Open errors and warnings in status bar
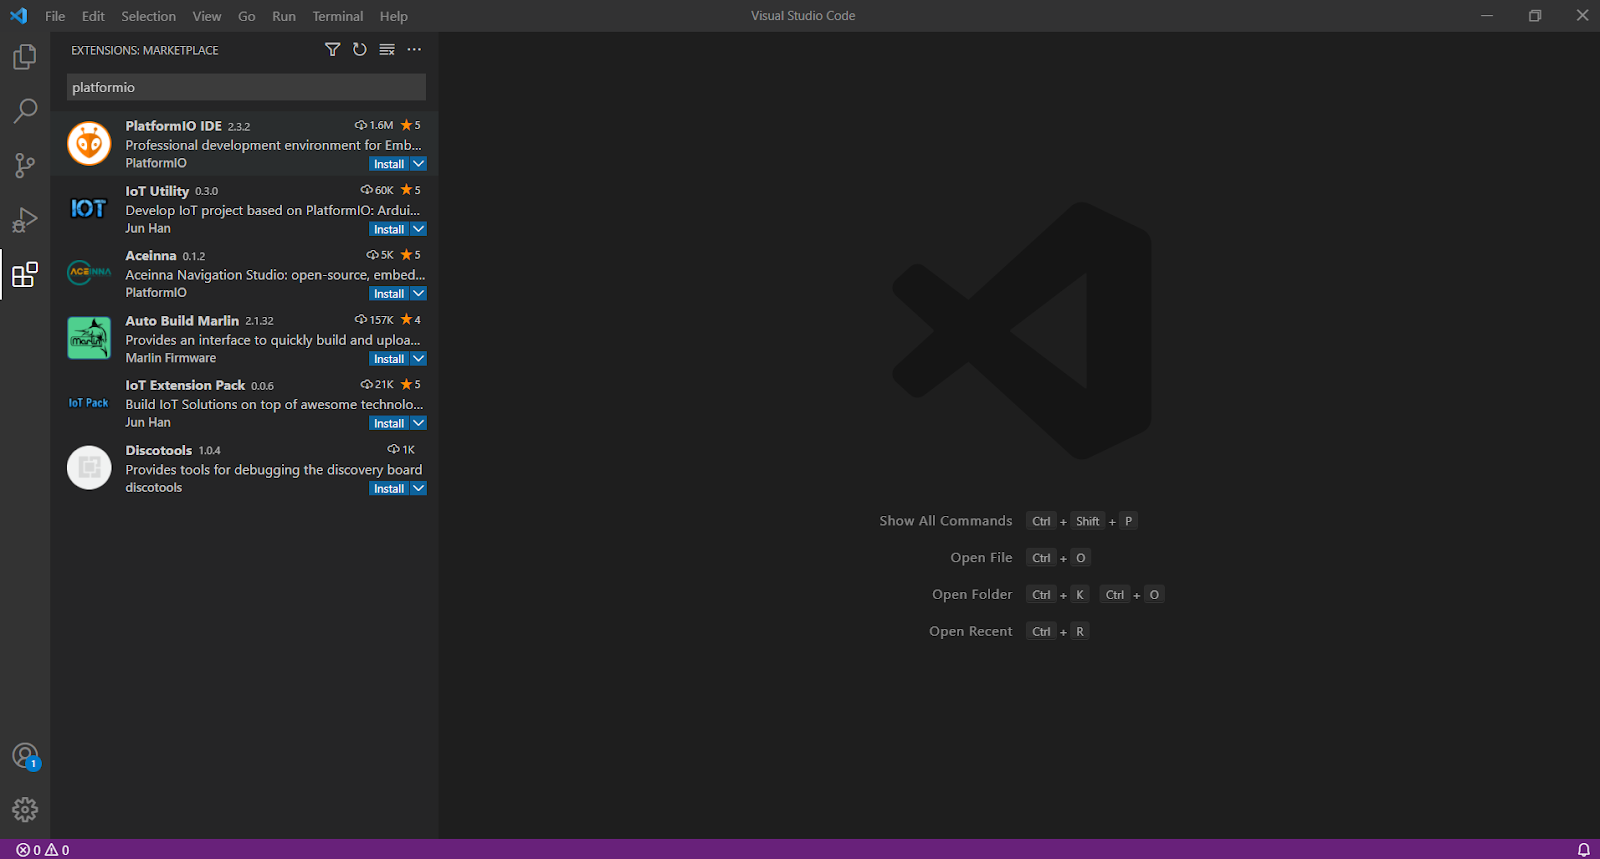This screenshot has height=859, width=1600. coord(43,850)
